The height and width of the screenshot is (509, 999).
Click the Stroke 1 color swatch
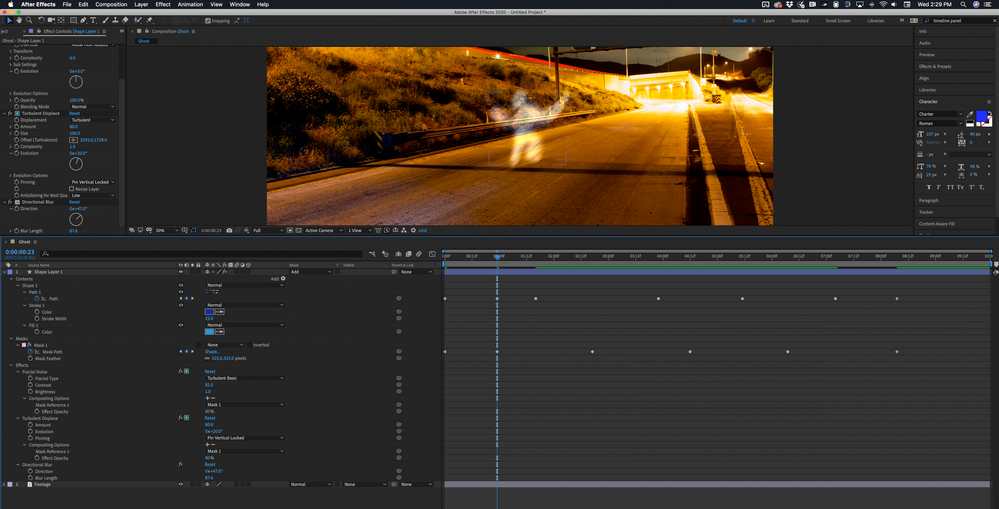coord(210,312)
